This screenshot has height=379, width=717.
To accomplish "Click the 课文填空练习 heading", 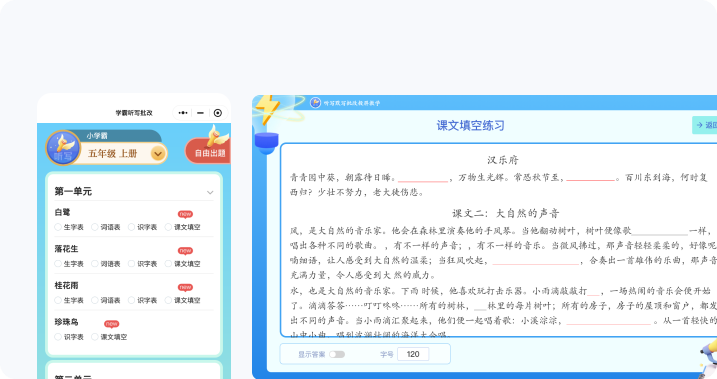I will coord(470,125).
